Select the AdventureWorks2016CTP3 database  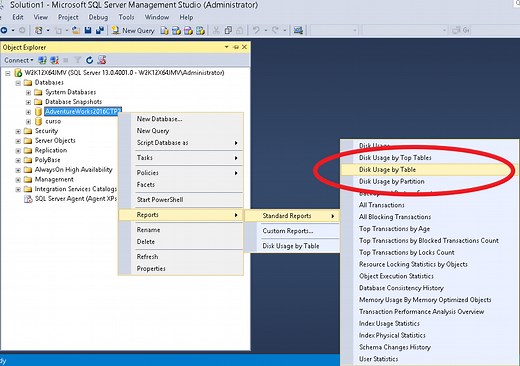83,111
